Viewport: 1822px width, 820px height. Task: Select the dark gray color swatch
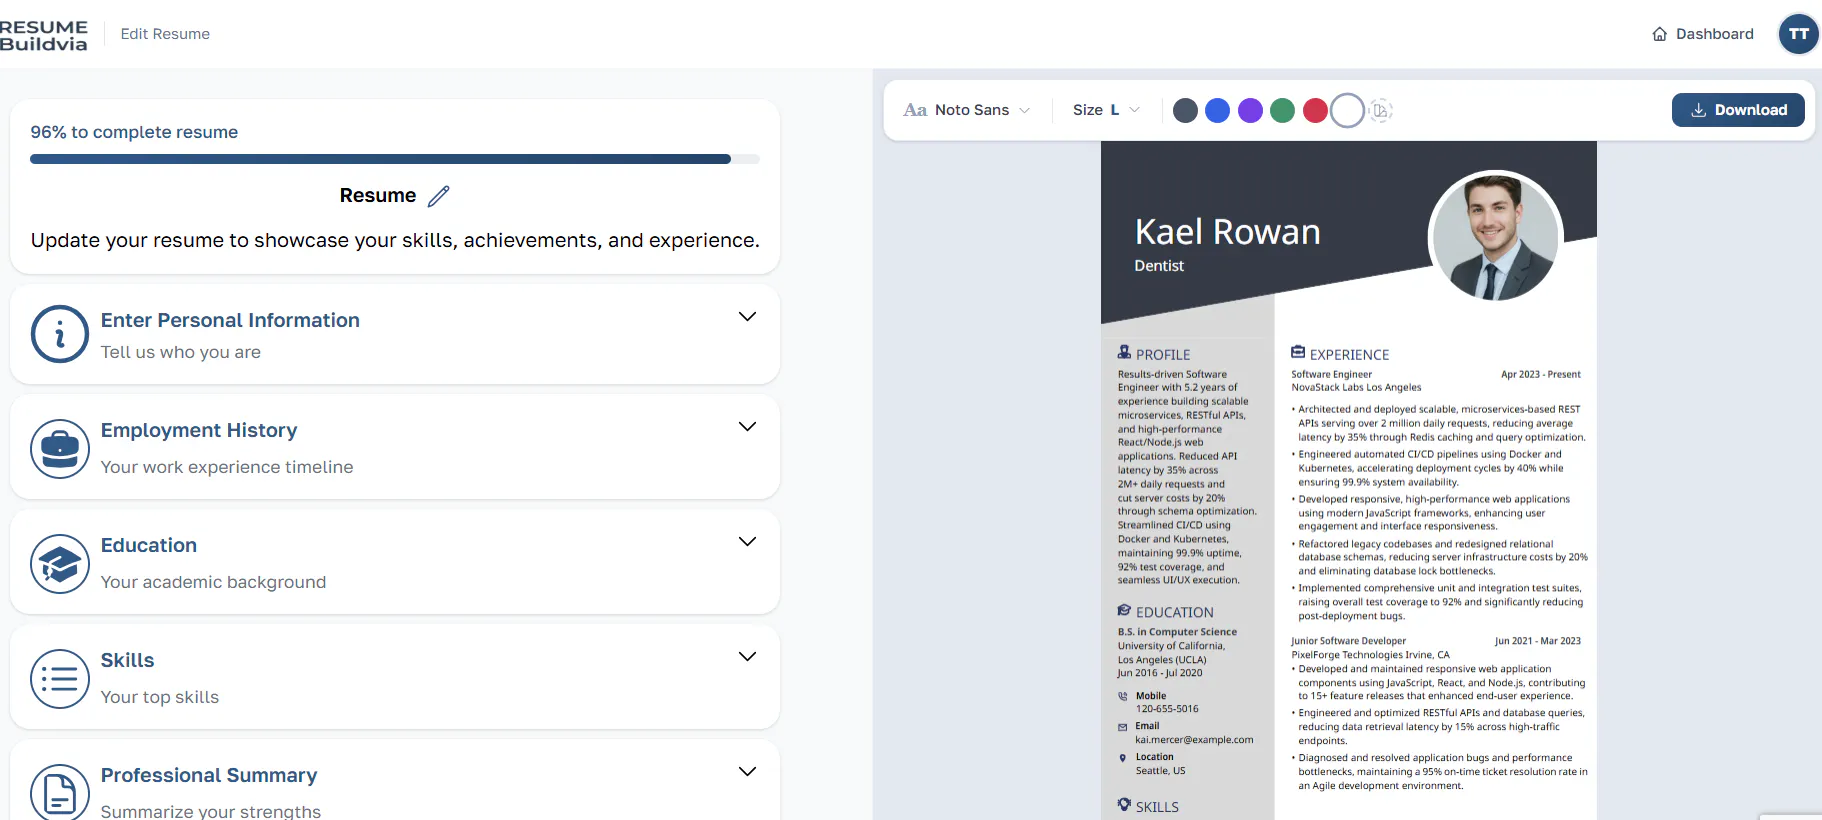[1185, 110]
